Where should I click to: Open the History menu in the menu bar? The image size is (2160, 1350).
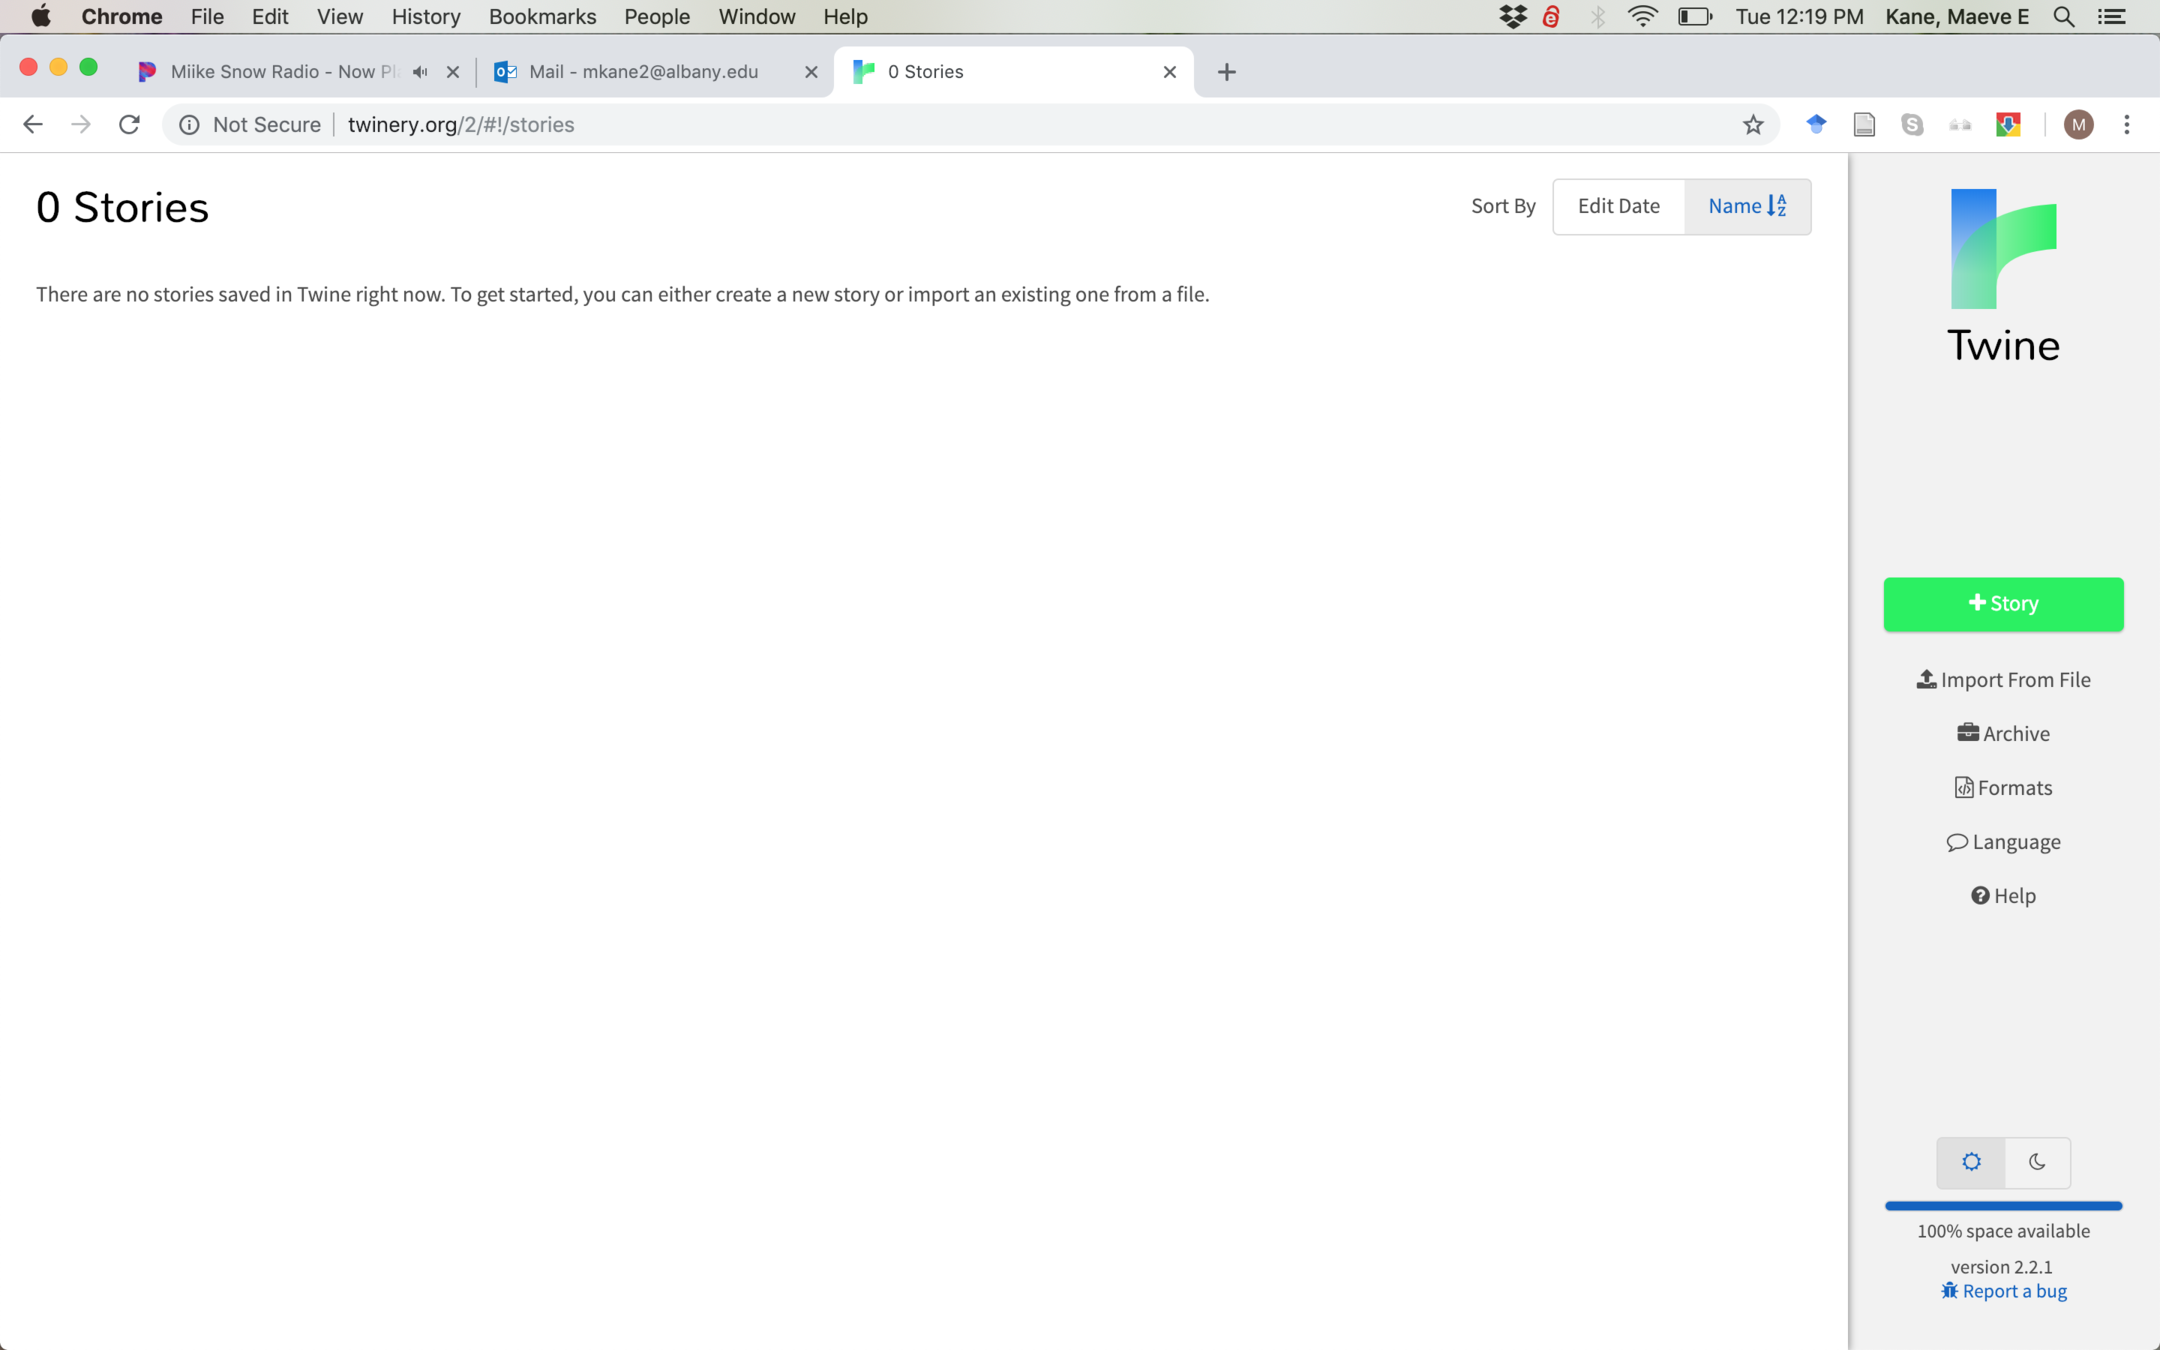(x=425, y=17)
